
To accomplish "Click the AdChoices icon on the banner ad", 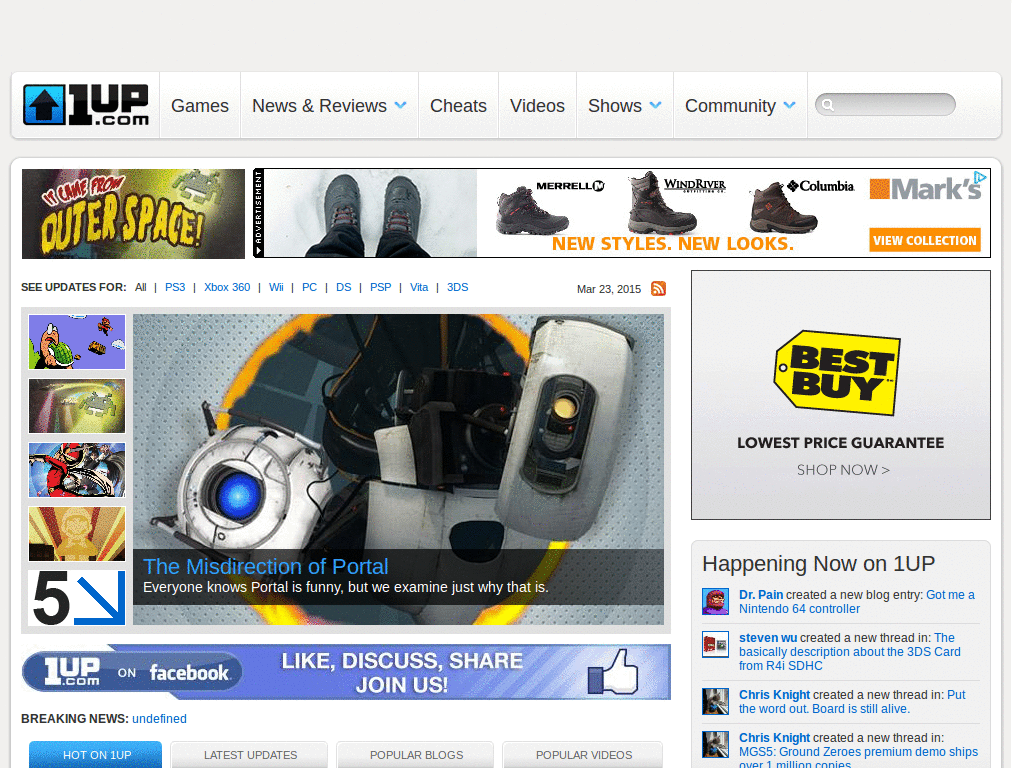I will (x=980, y=177).
